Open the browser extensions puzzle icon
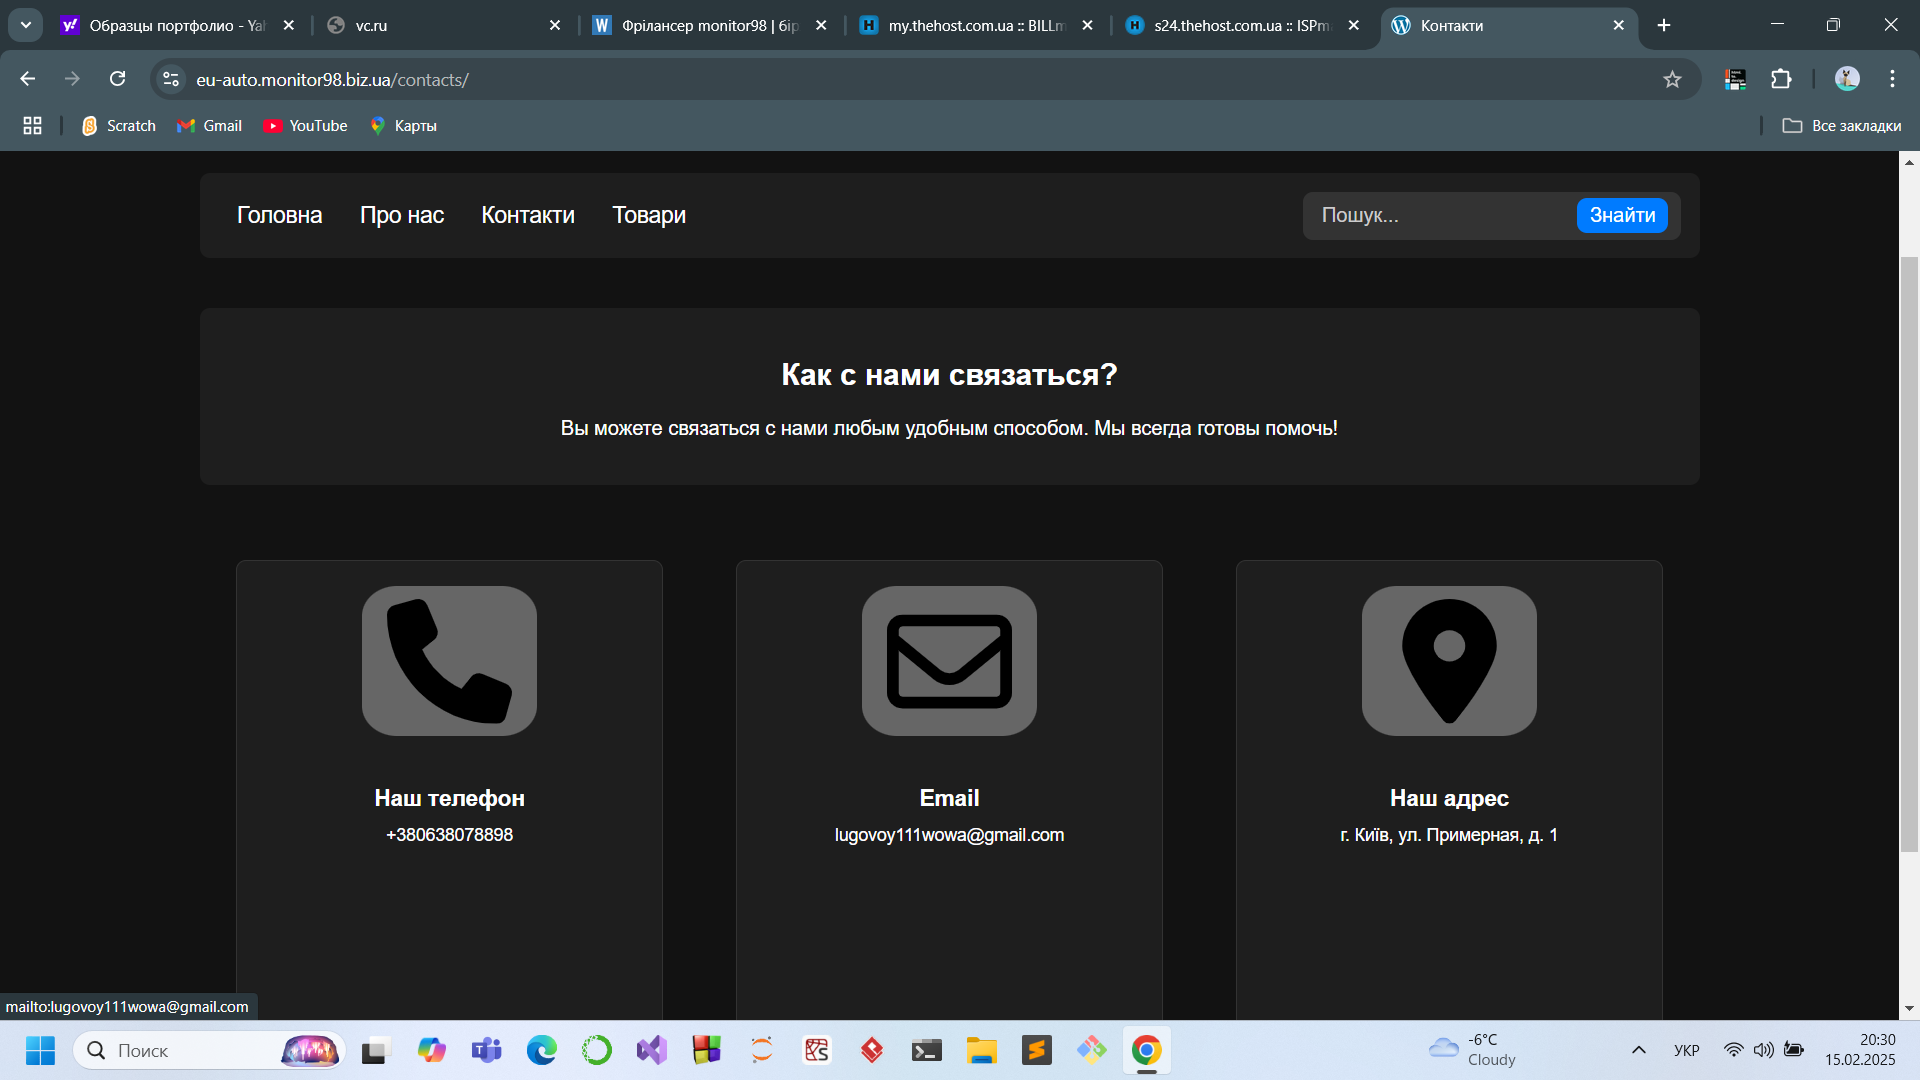 pyautogui.click(x=1781, y=79)
